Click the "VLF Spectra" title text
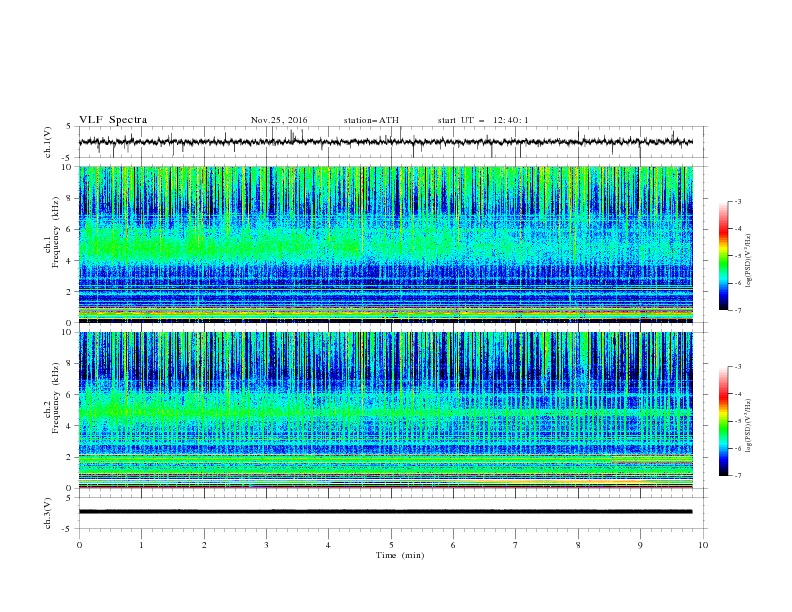This screenshot has height=612, width=792. tap(113, 120)
